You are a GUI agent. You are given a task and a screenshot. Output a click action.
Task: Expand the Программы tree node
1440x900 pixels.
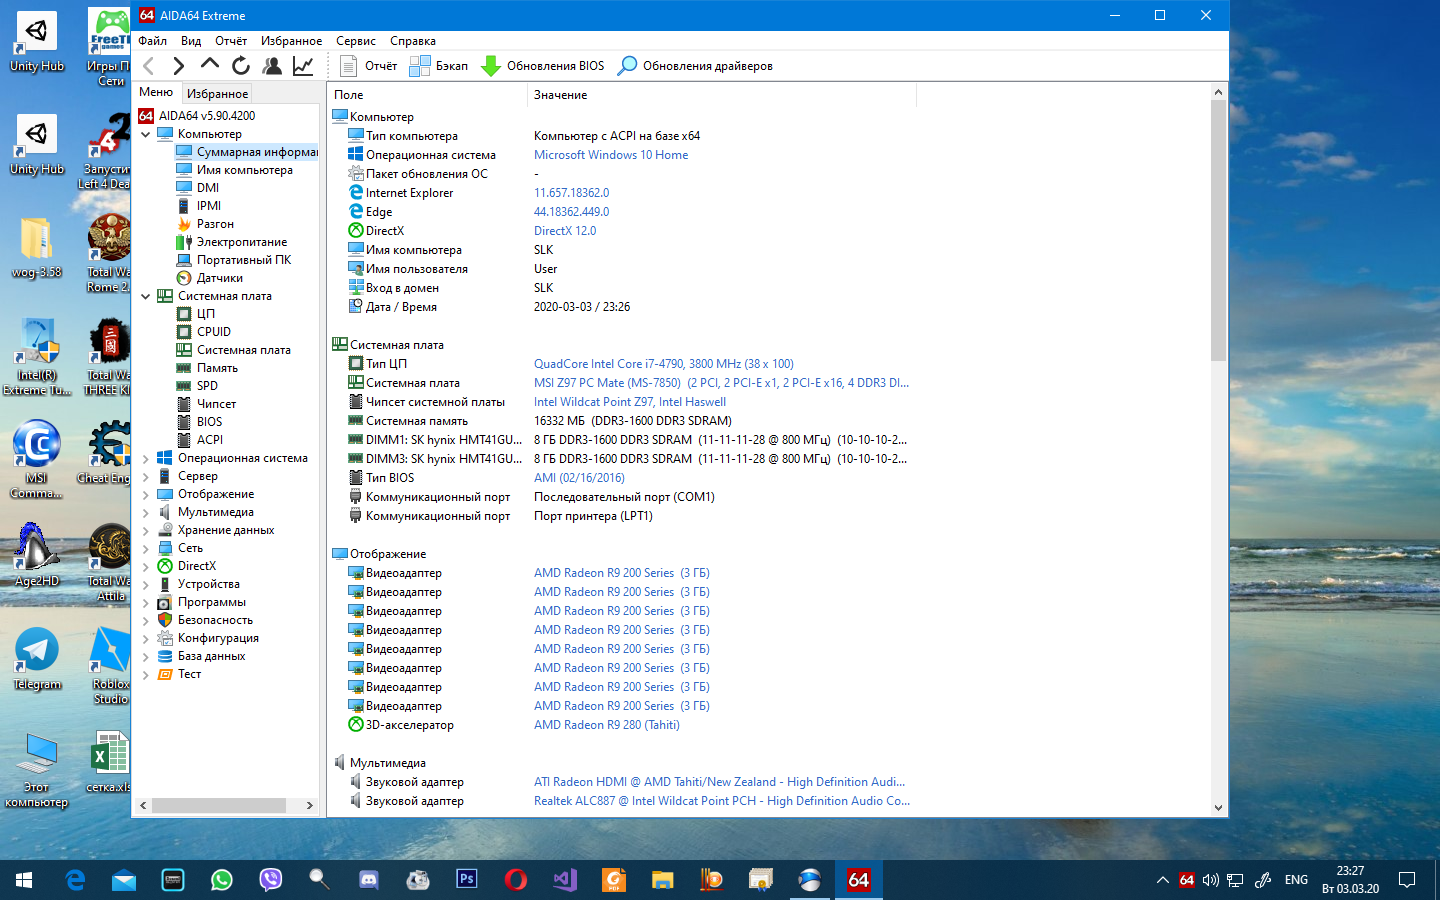click(x=146, y=602)
